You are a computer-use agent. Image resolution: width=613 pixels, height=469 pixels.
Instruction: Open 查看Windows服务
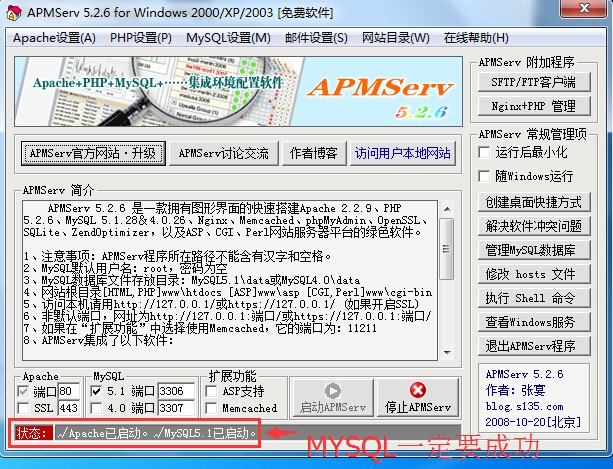coord(534,322)
